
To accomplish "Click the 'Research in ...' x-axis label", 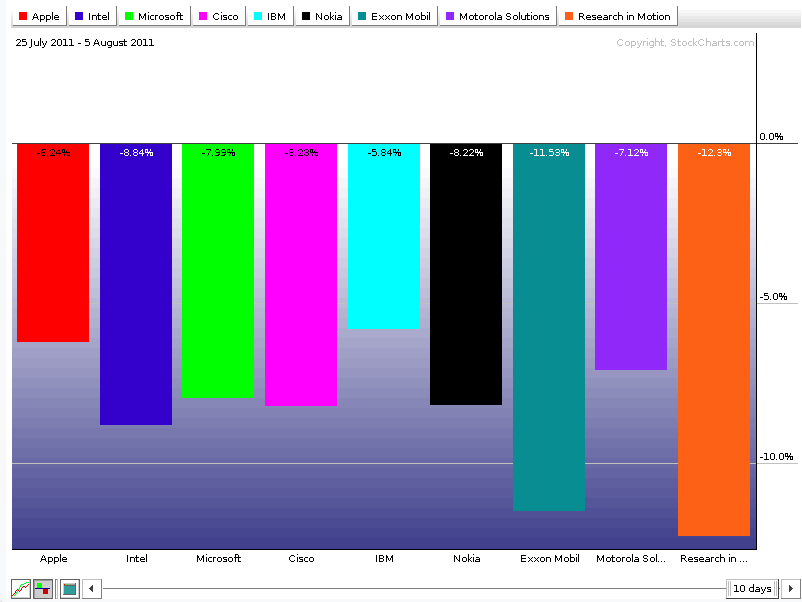I will pyautogui.click(x=714, y=559).
